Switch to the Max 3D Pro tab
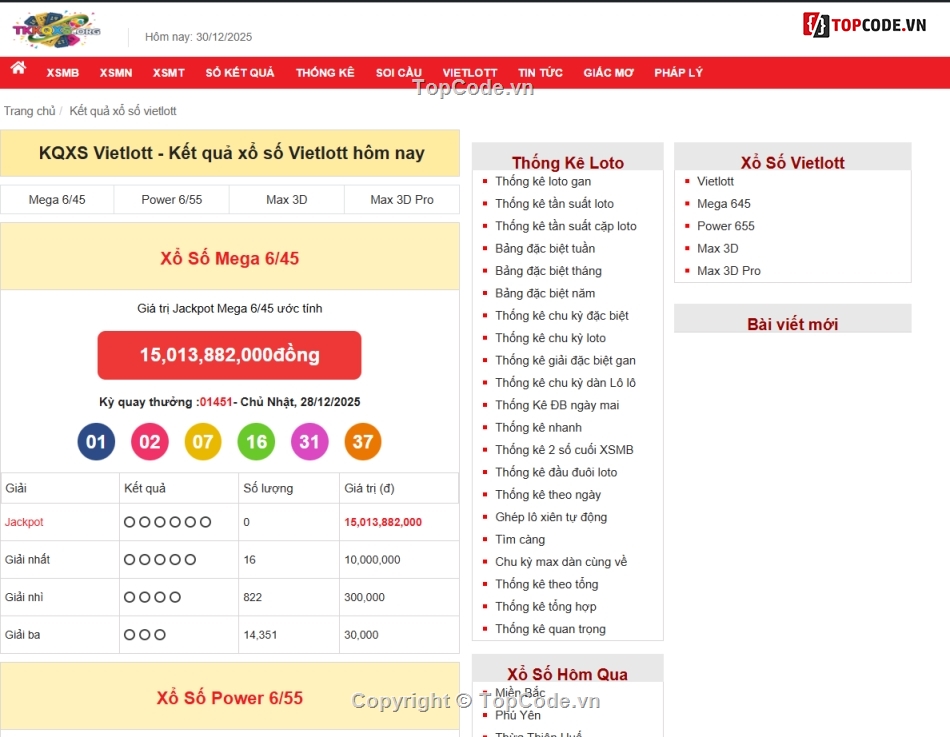 (401, 199)
